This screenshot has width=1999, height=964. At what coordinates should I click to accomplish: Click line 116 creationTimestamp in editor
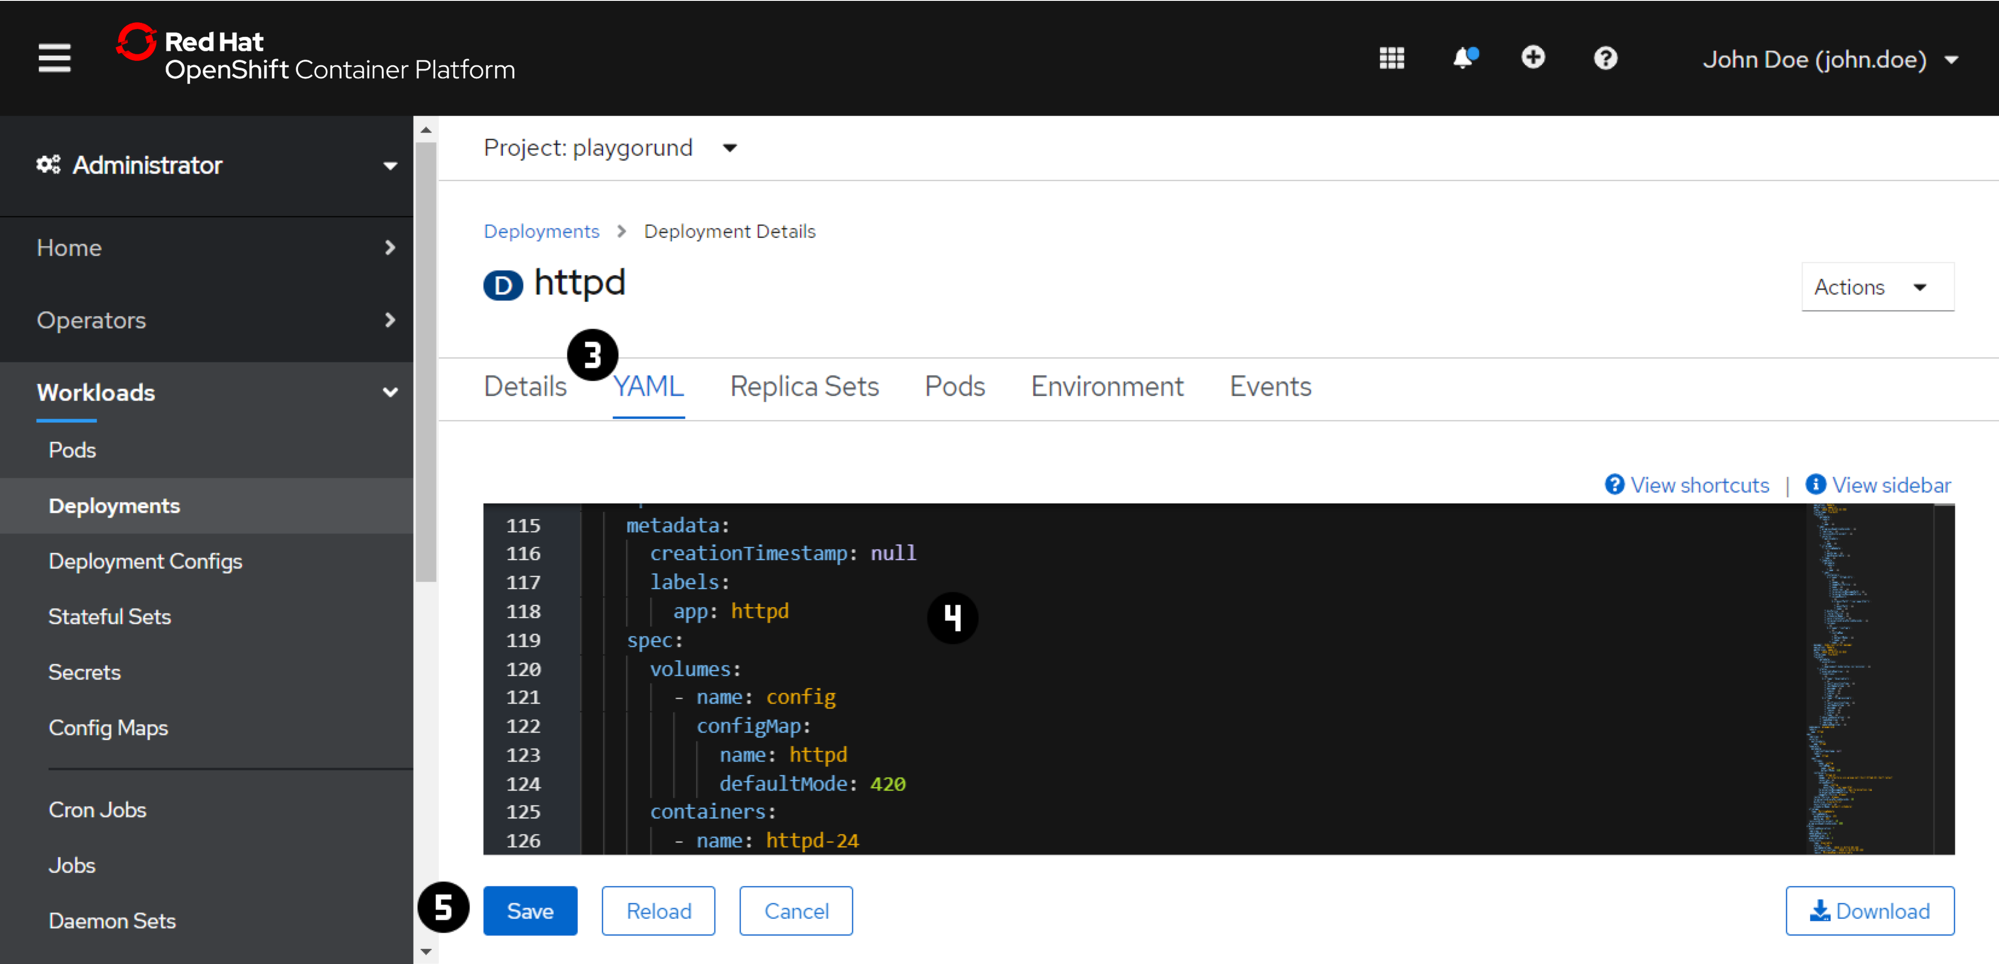(783, 553)
